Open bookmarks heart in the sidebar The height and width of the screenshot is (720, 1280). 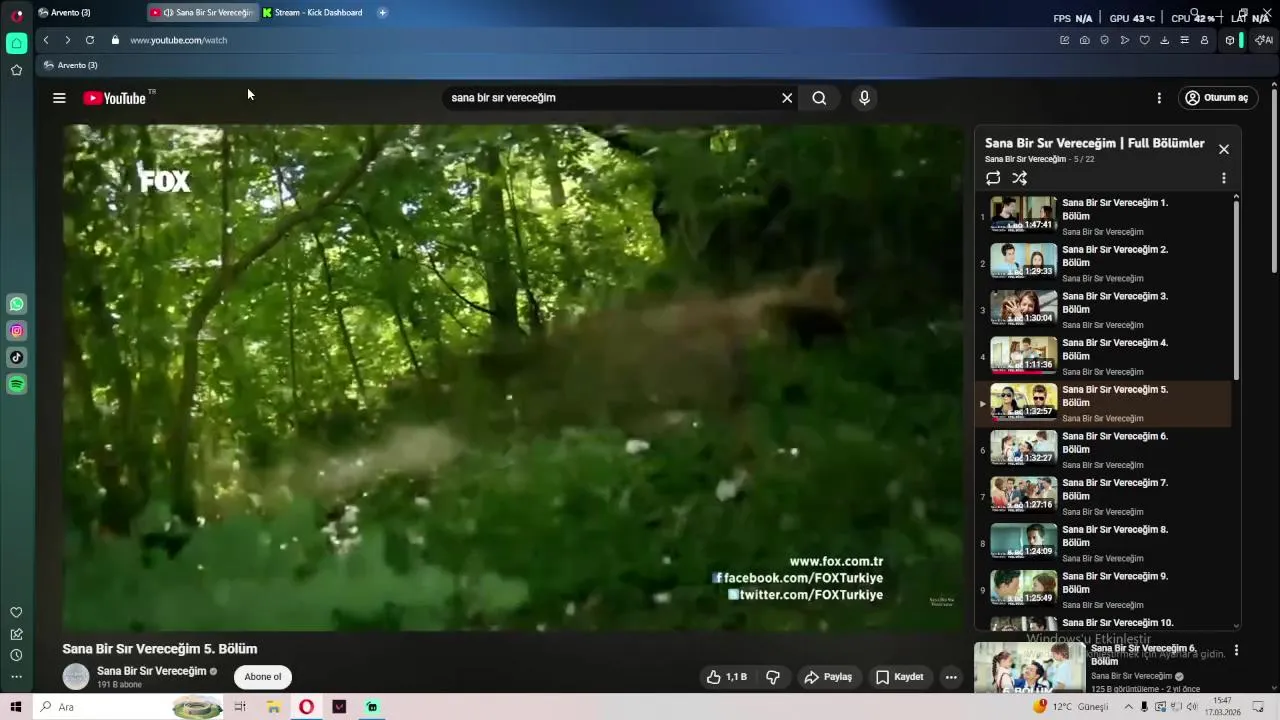(16, 613)
